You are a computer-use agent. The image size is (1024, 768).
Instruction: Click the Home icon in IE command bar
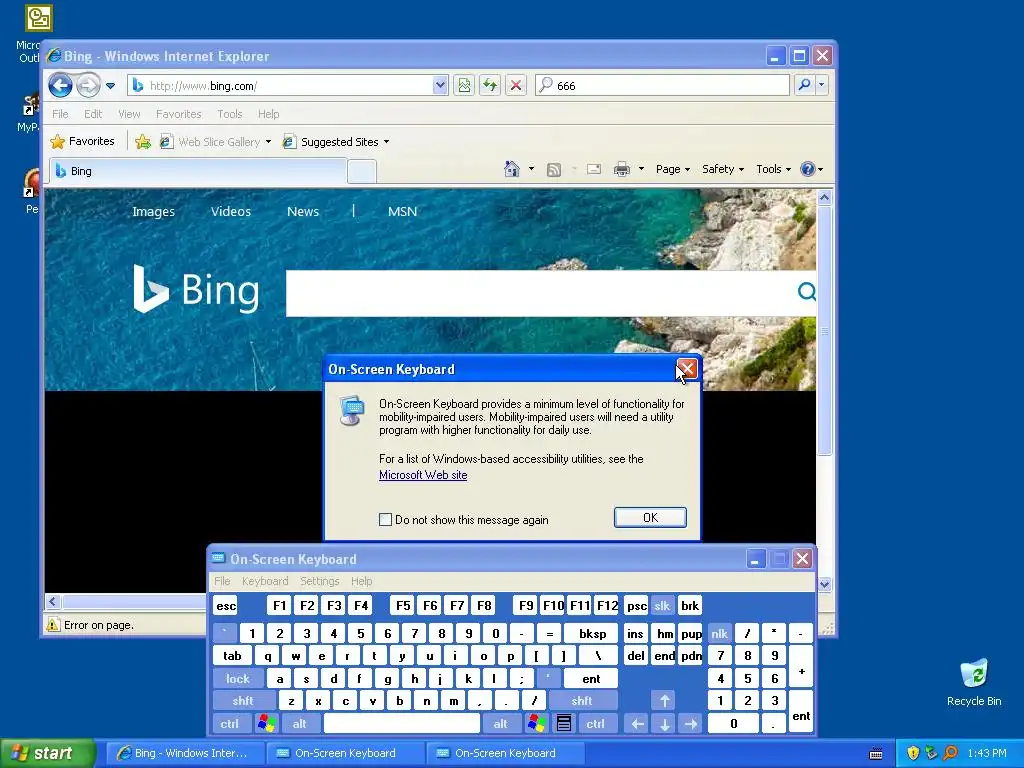coord(512,169)
